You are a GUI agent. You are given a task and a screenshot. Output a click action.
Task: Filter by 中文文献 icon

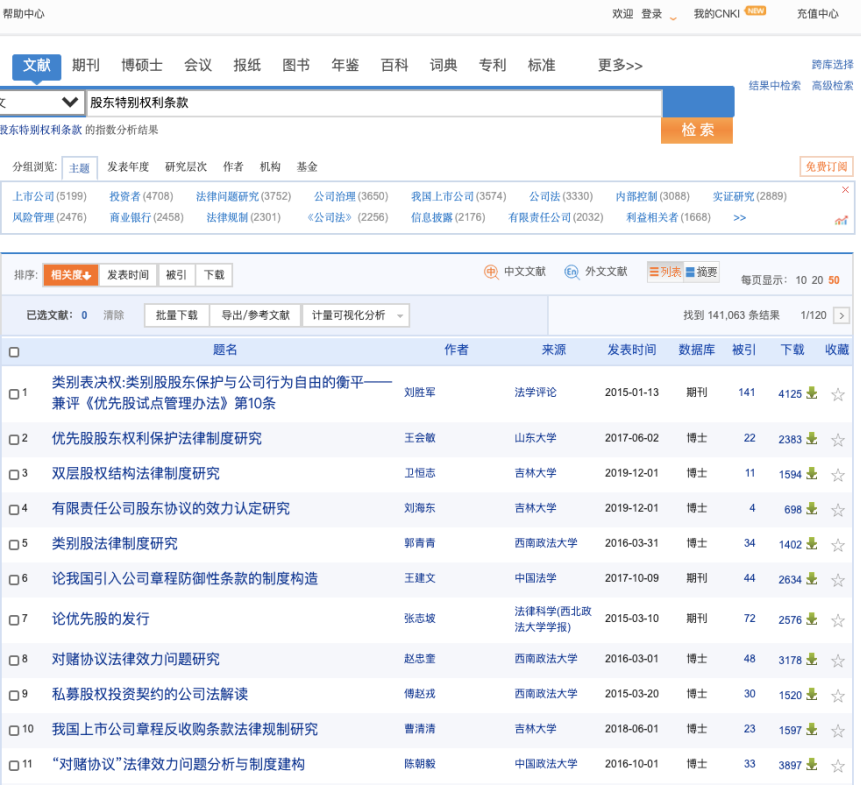[491, 272]
